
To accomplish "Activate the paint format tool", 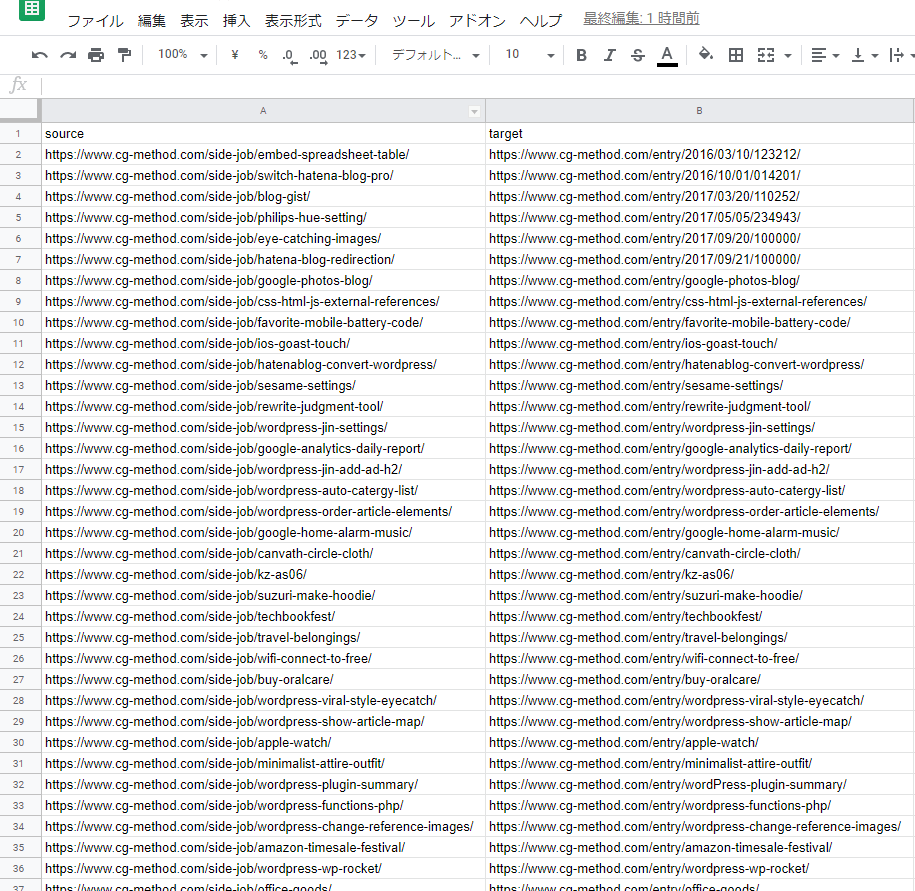I will (124, 55).
